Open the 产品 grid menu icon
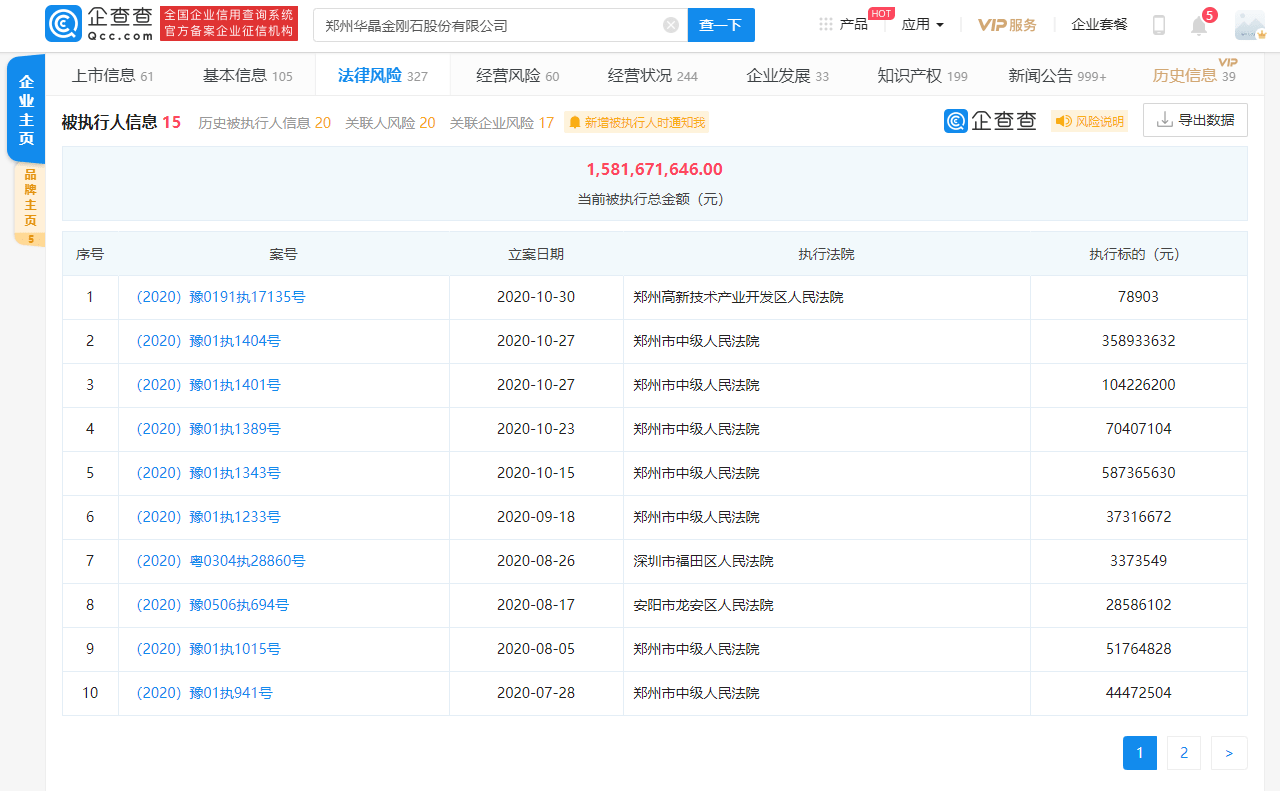The image size is (1280, 791). 826,24
